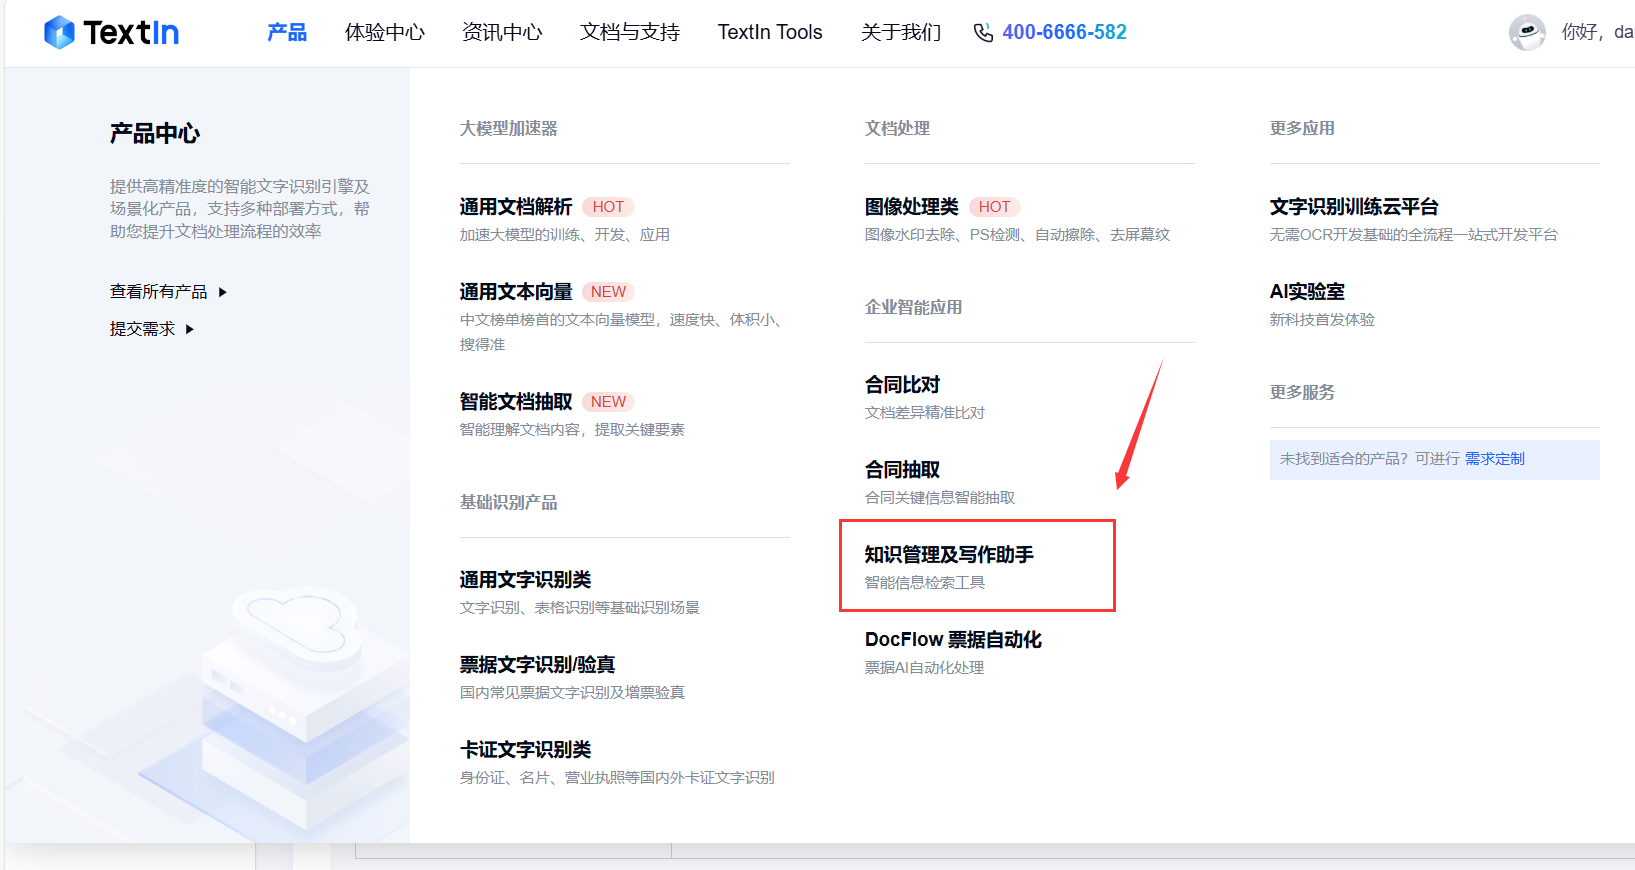Open 通用文字识别类 product

coord(525,580)
